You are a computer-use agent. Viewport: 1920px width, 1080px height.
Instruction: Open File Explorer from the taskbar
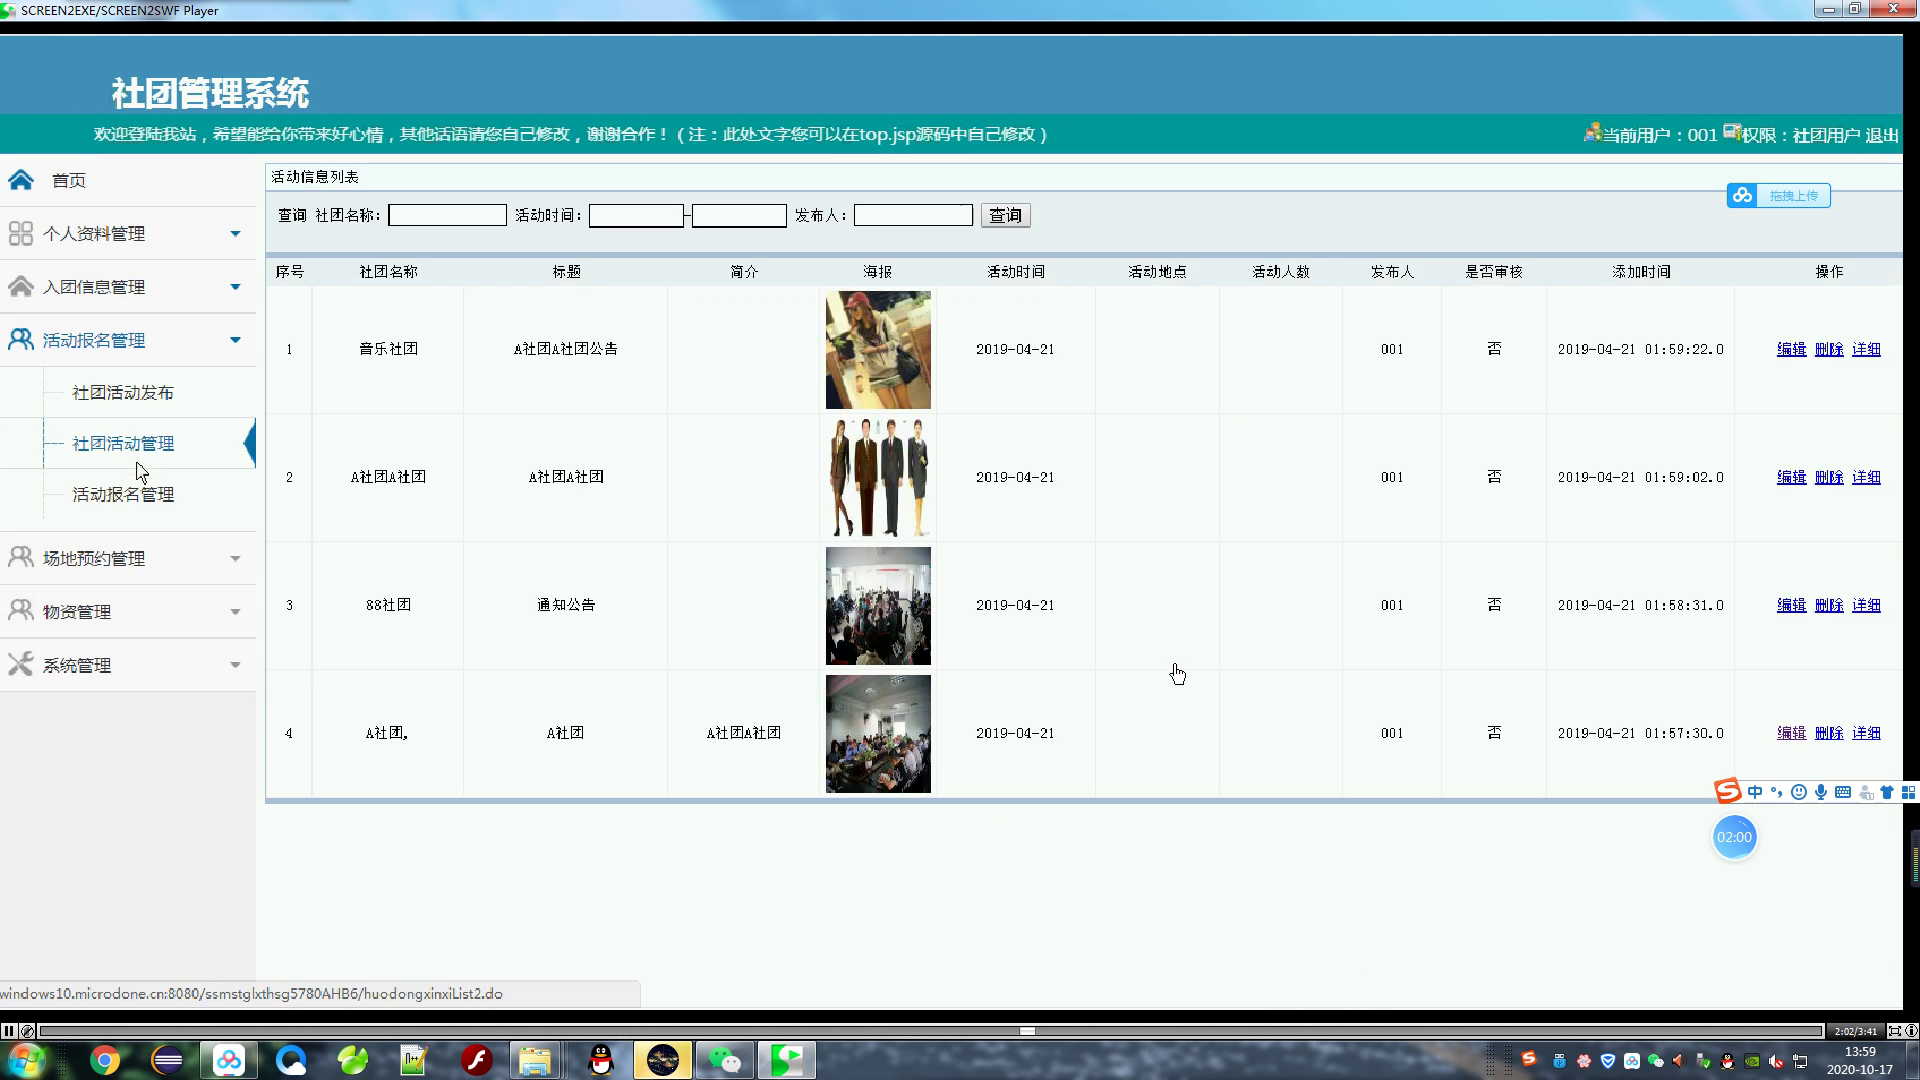[535, 1060]
